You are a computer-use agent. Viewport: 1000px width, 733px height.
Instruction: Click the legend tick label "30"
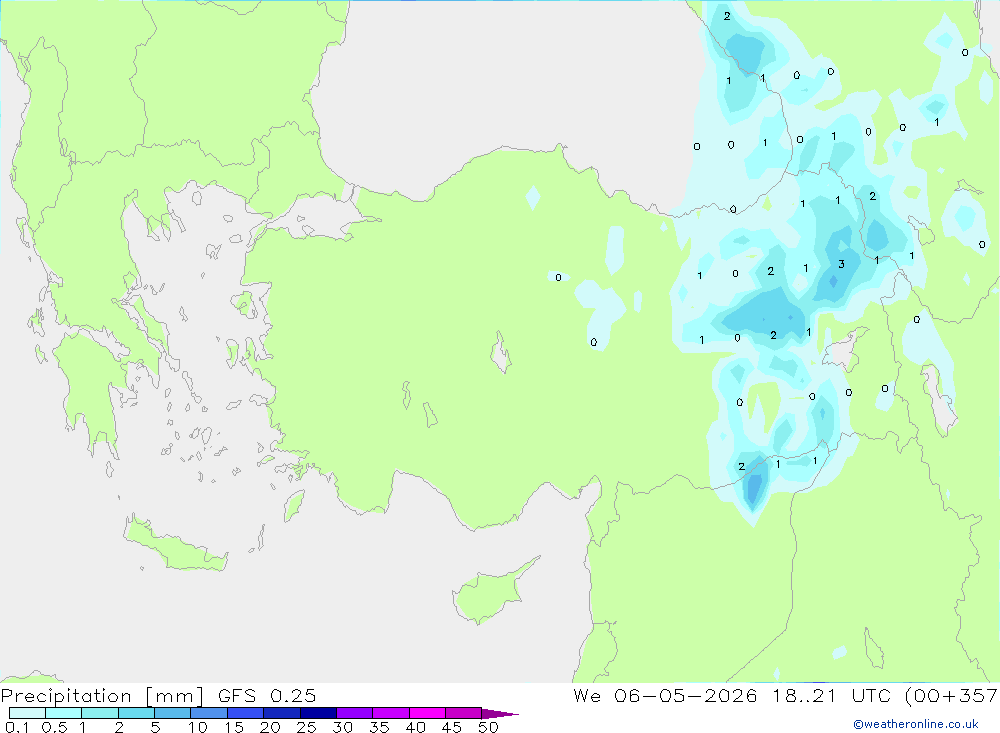click(x=342, y=727)
